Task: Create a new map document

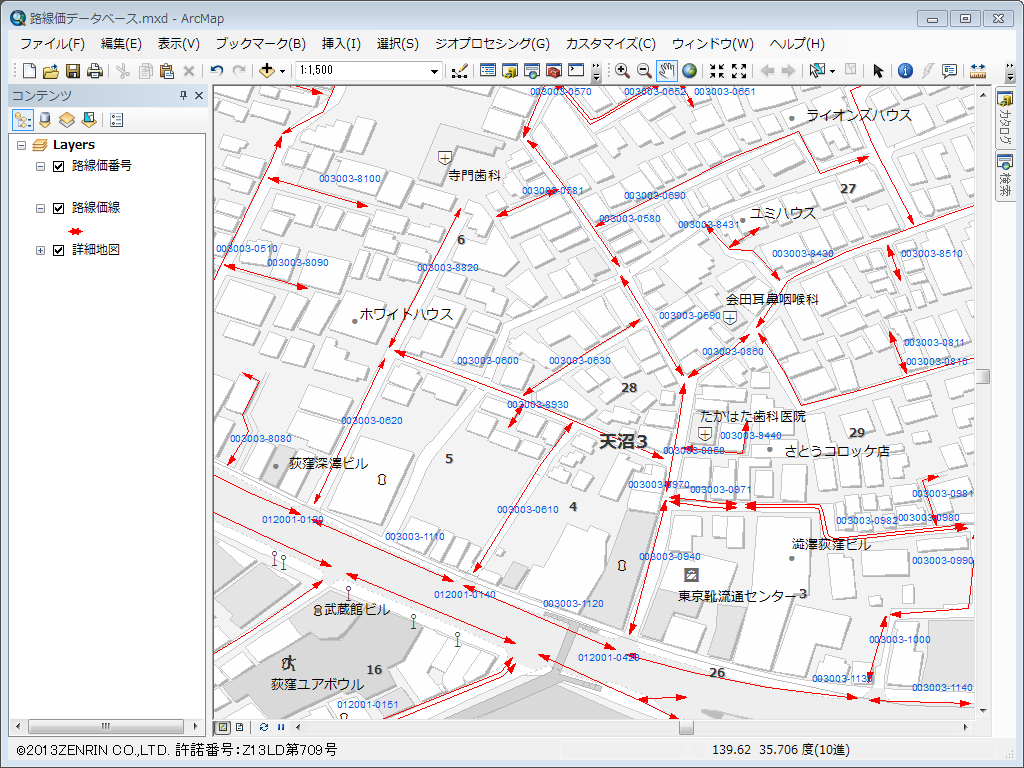Action: pos(29,71)
